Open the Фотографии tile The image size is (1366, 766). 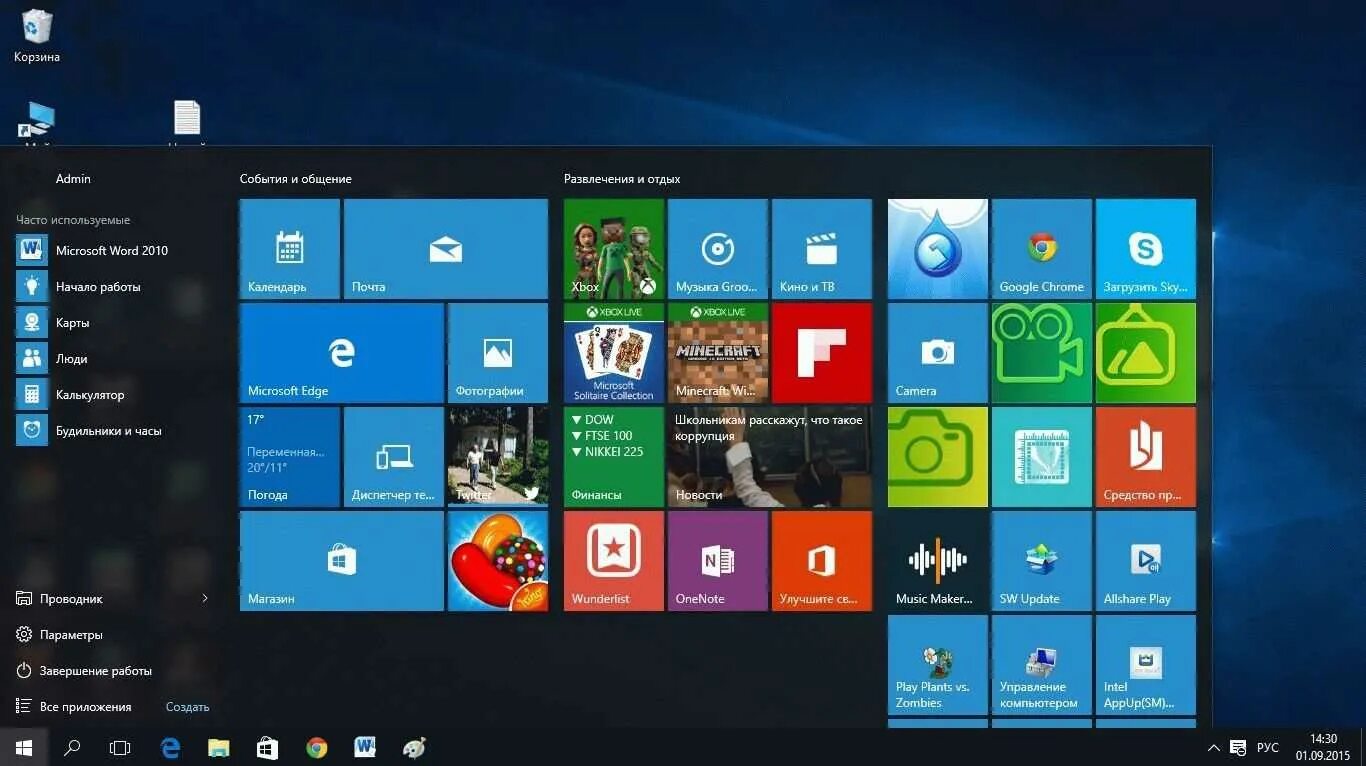(498, 353)
